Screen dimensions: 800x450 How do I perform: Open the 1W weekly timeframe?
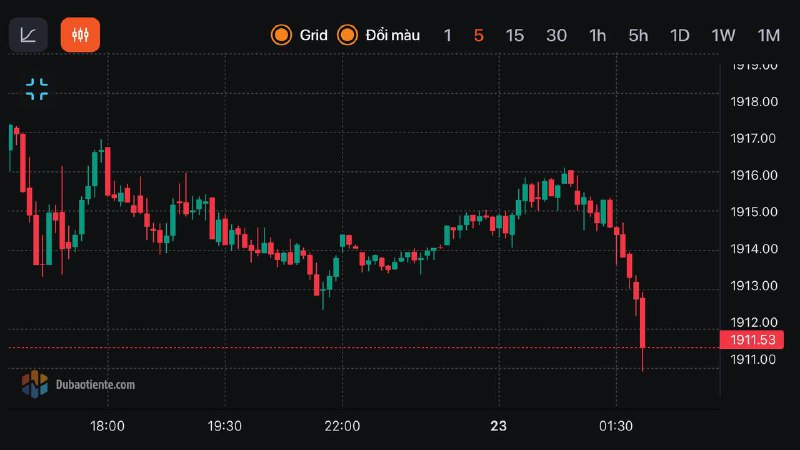pyautogui.click(x=723, y=35)
